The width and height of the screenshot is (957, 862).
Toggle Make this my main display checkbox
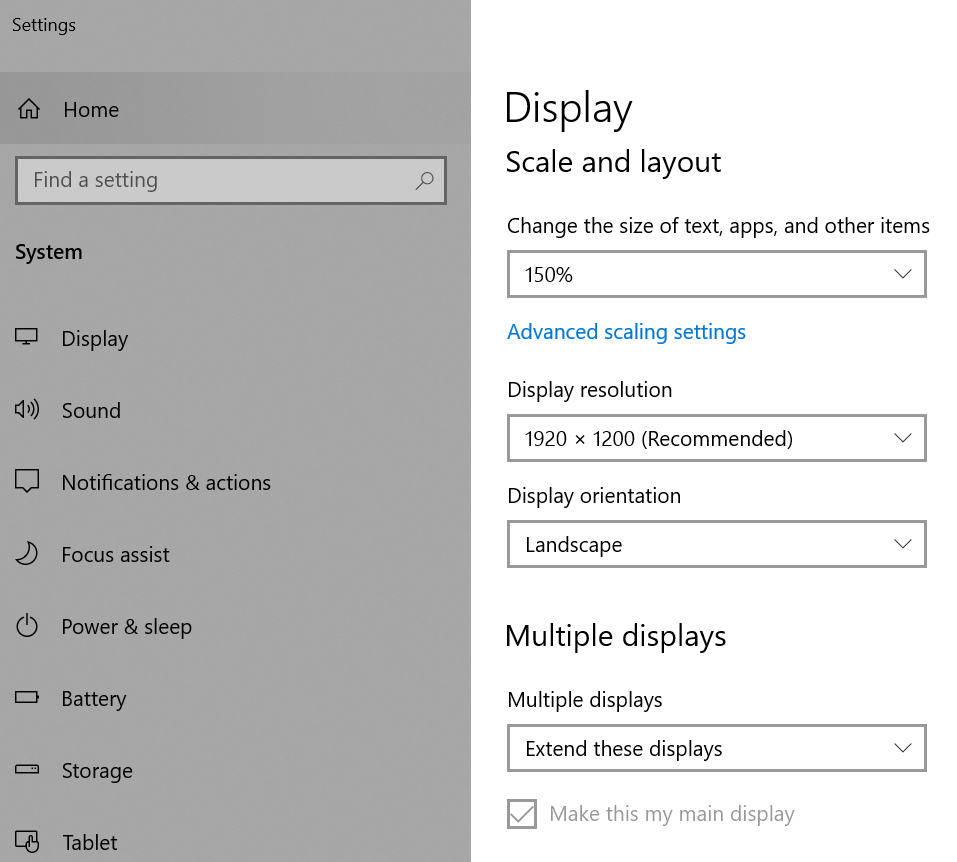[x=522, y=814]
